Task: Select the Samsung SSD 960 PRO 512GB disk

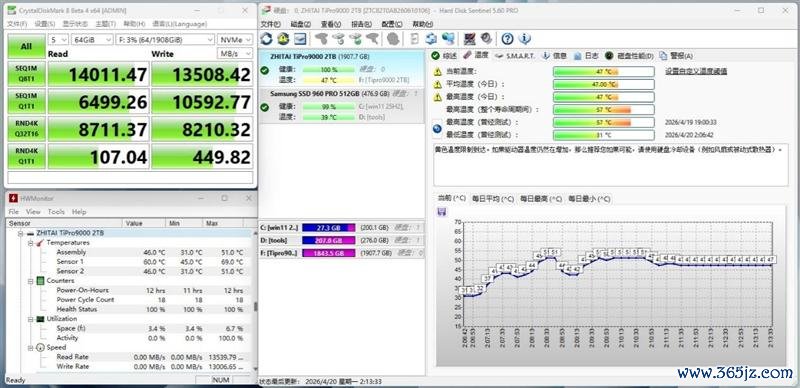Action: (341, 106)
